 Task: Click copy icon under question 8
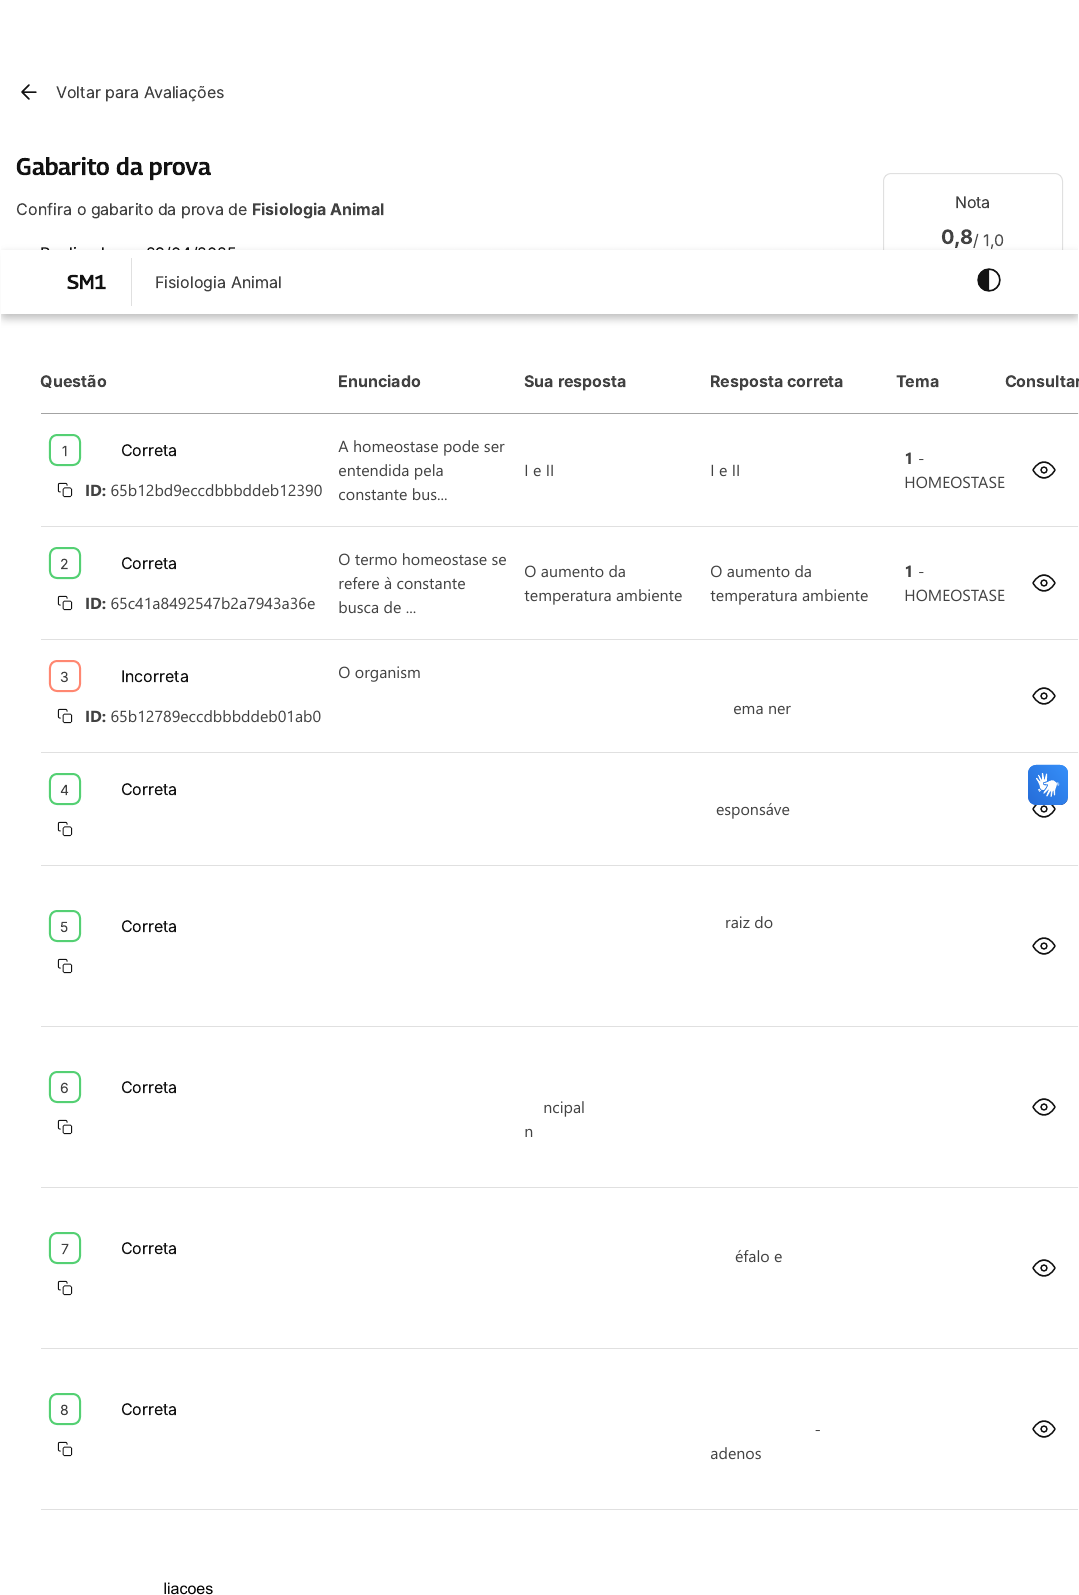(65, 1449)
